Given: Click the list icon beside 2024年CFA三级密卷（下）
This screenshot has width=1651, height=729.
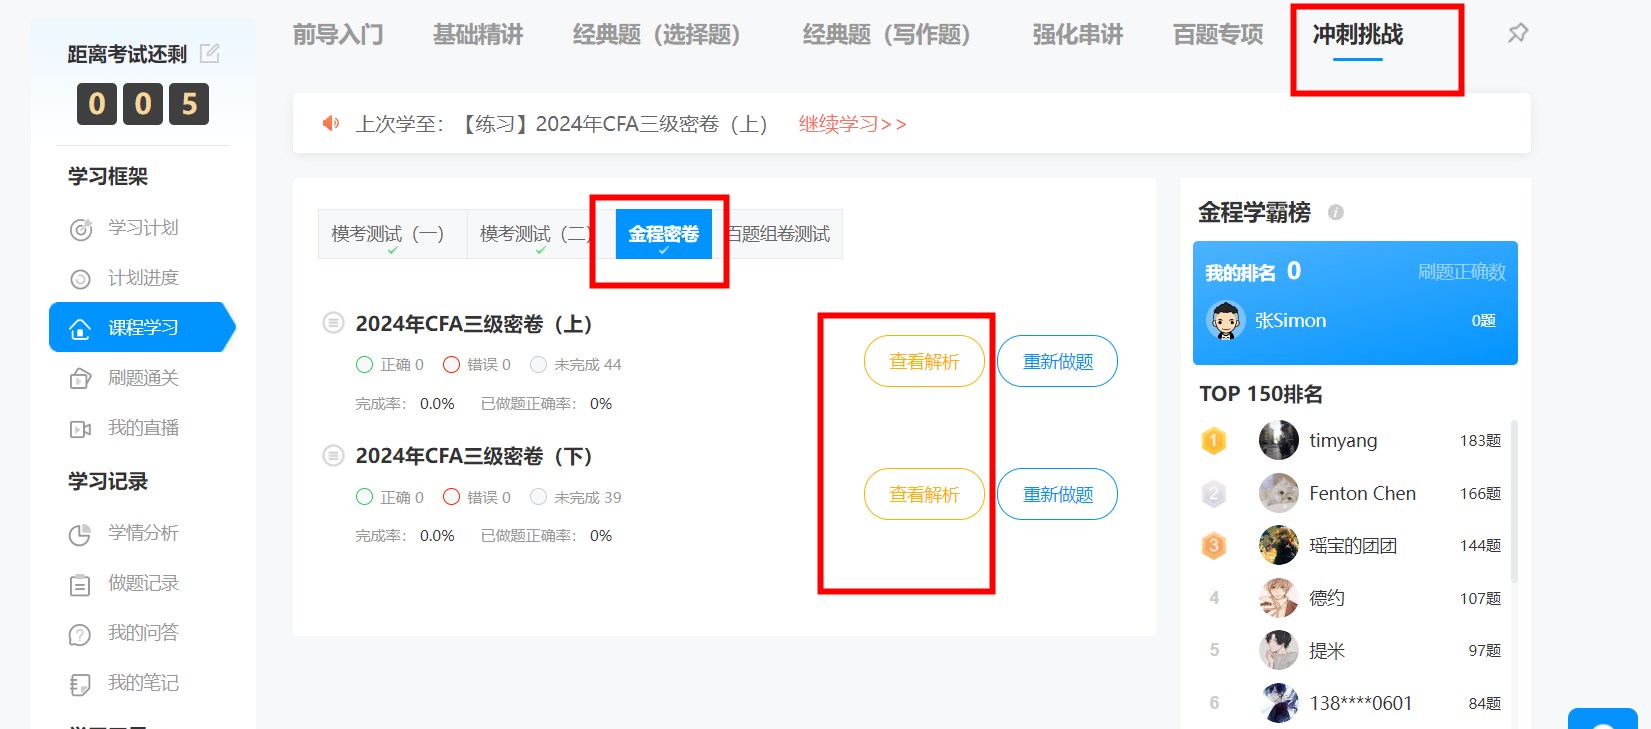Looking at the screenshot, I should click(333, 456).
